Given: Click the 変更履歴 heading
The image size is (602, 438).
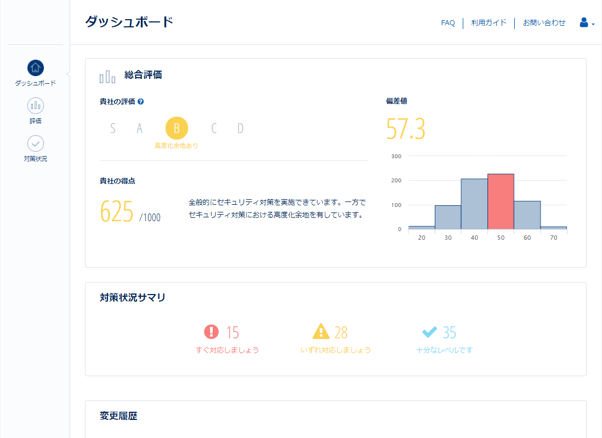Looking at the screenshot, I should 118,416.
